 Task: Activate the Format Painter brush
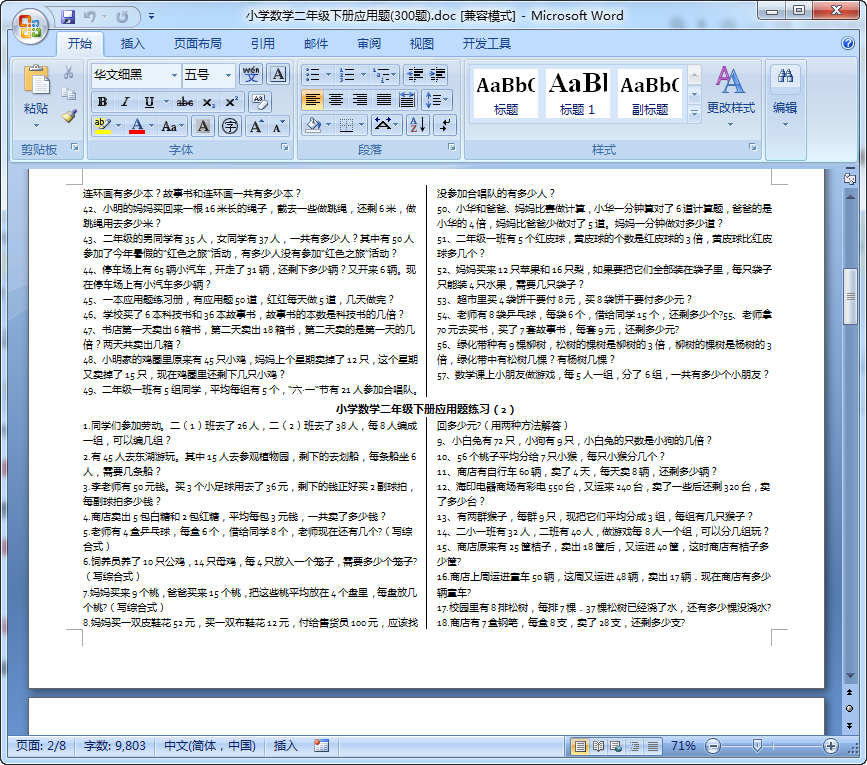point(69,116)
